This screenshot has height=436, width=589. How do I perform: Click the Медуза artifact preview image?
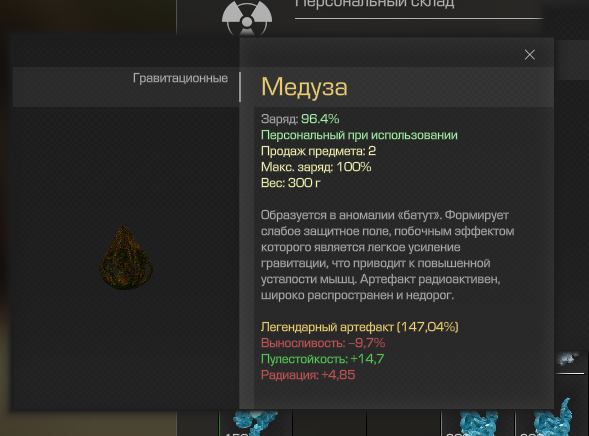click(126, 258)
